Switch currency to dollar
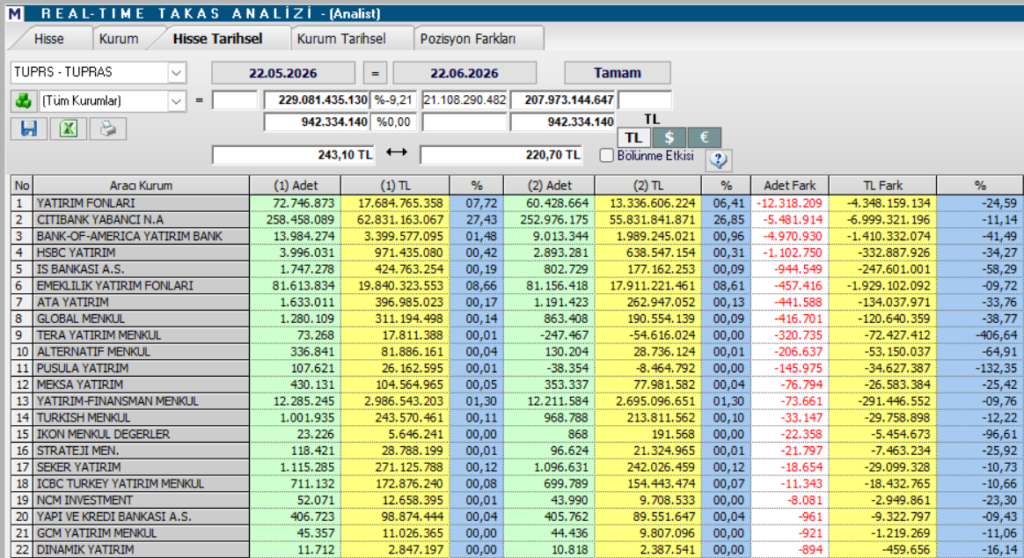The width and height of the screenshot is (1024, 558). pyautogui.click(x=669, y=138)
